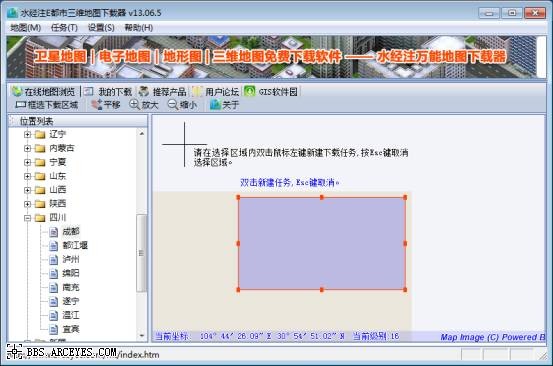Open 推荐产品 recommended products

click(162, 92)
